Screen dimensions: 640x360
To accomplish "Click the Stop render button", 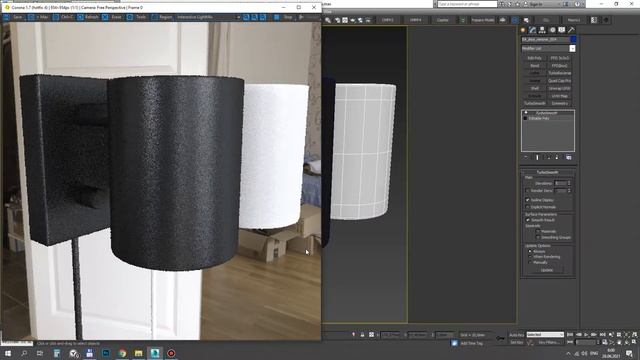I will pos(284,17).
